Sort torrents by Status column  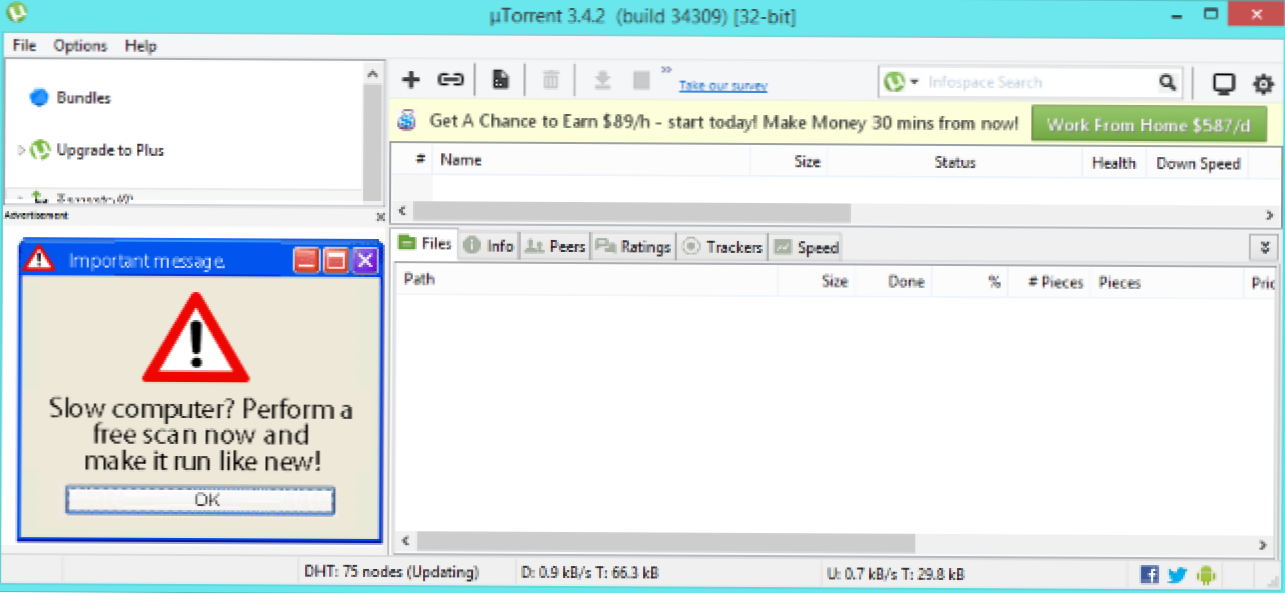tap(955, 162)
